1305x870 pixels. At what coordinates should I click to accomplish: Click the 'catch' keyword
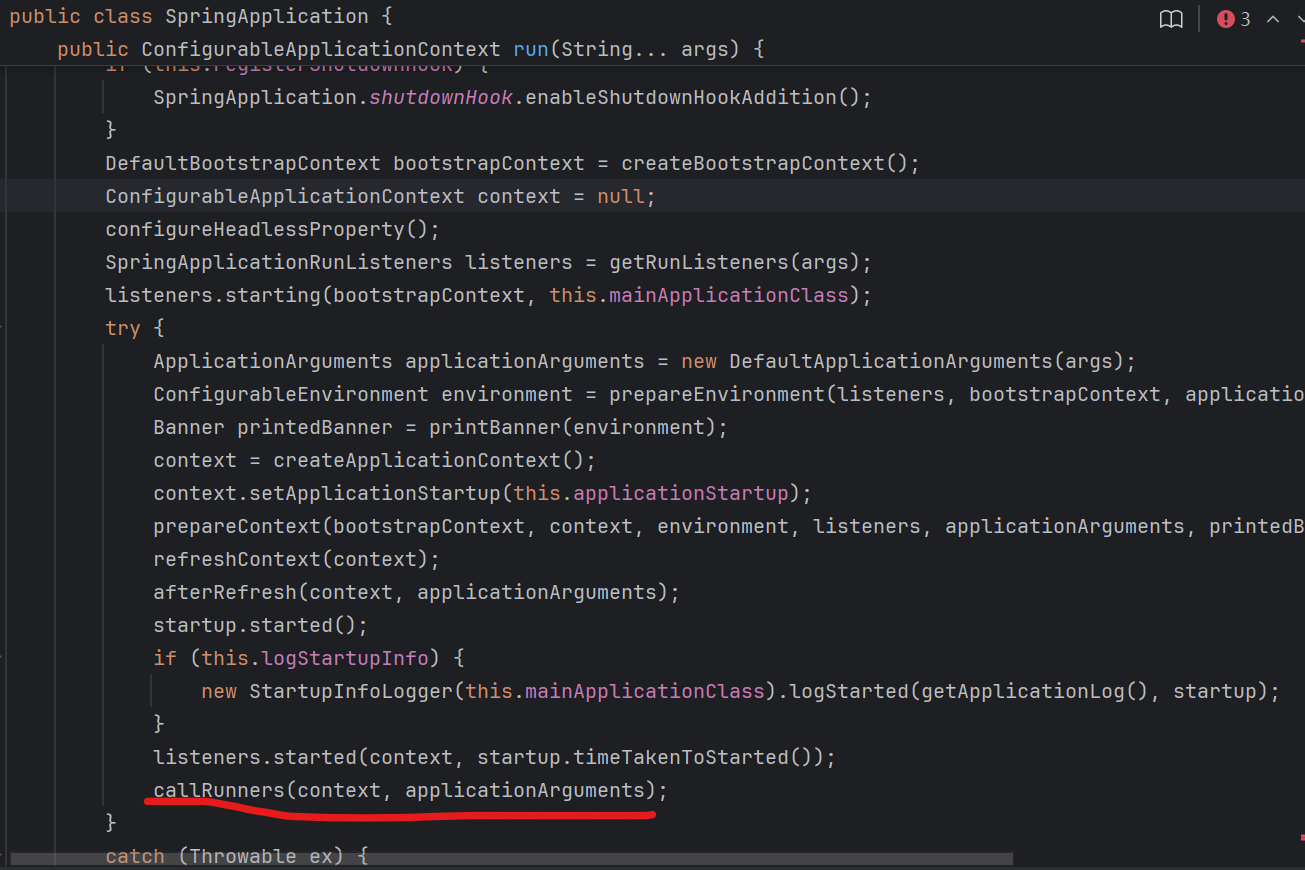(x=135, y=856)
